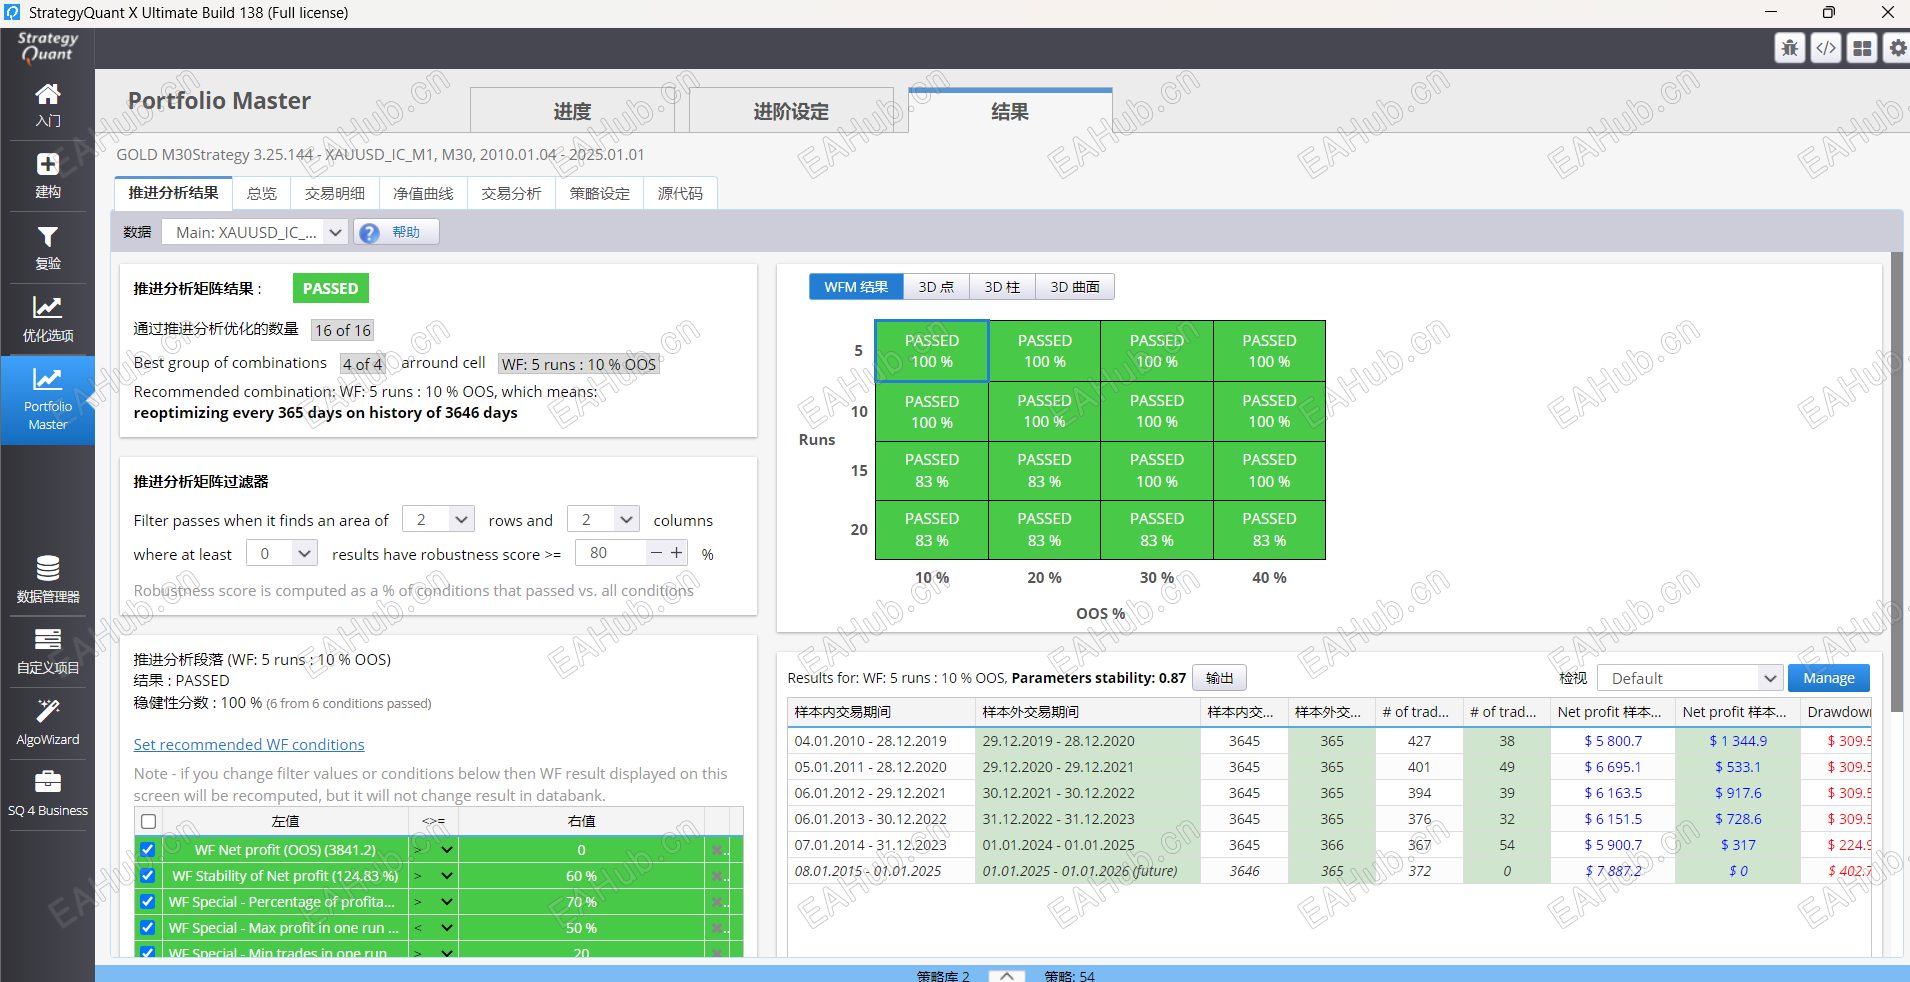This screenshot has width=1910, height=982.
Task: Switch to the 进度 tab
Action: 573,111
